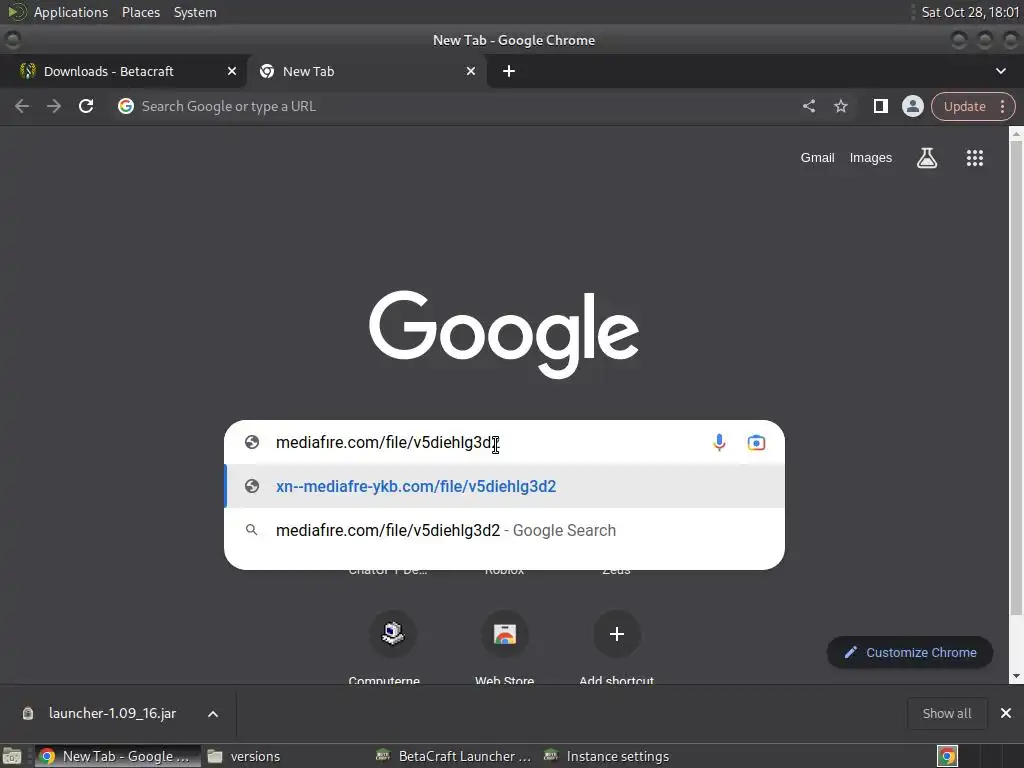Bookmark this tab with the star icon
This screenshot has height=768, width=1024.
click(x=840, y=106)
